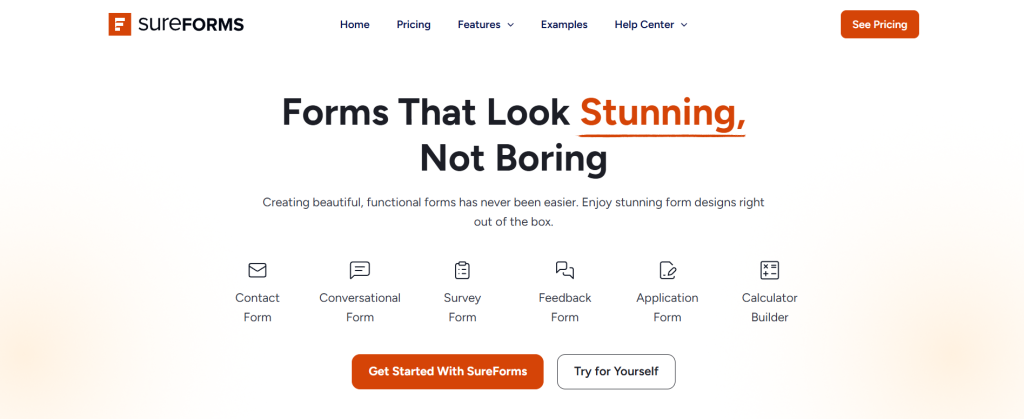
Task: Click the SureForms logo icon
Action: point(120,24)
